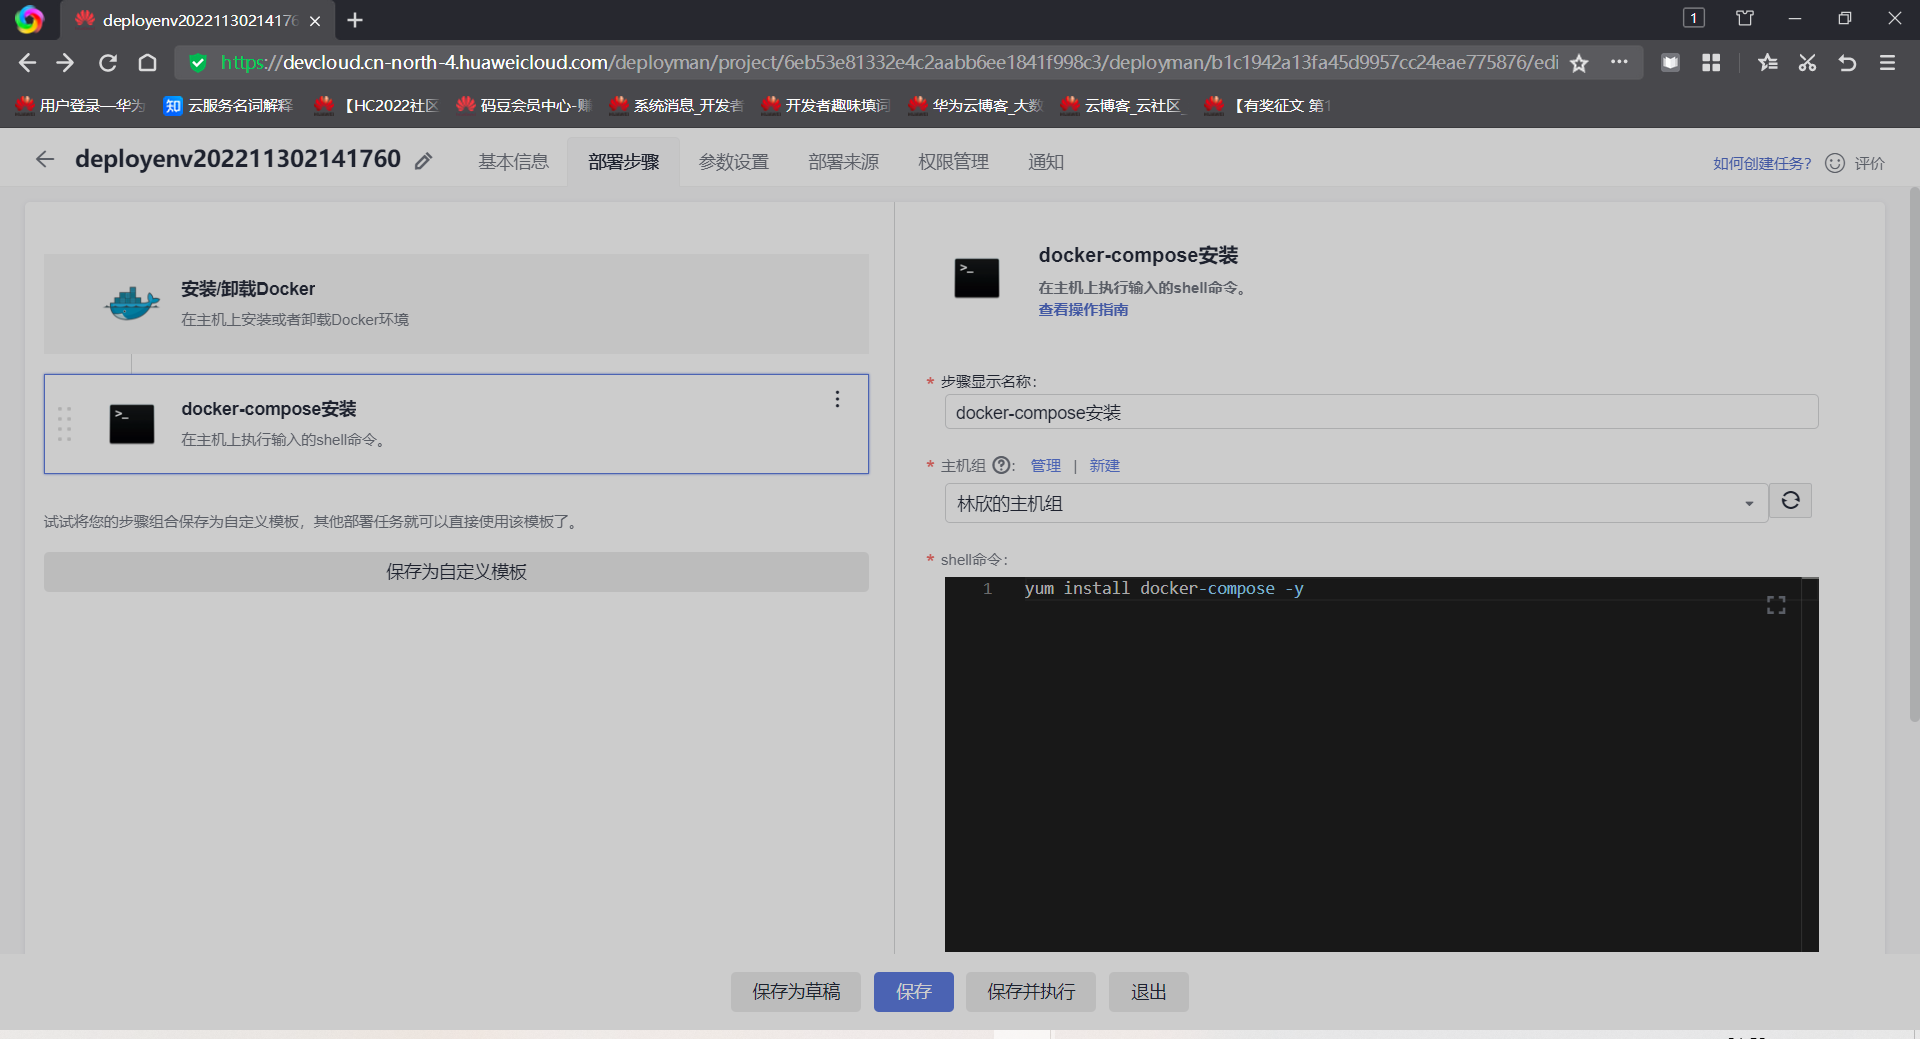1920x1039 pixels.
Task: Return to the previous page with the back arrow beside the task name
Action: tap(45, 159)
